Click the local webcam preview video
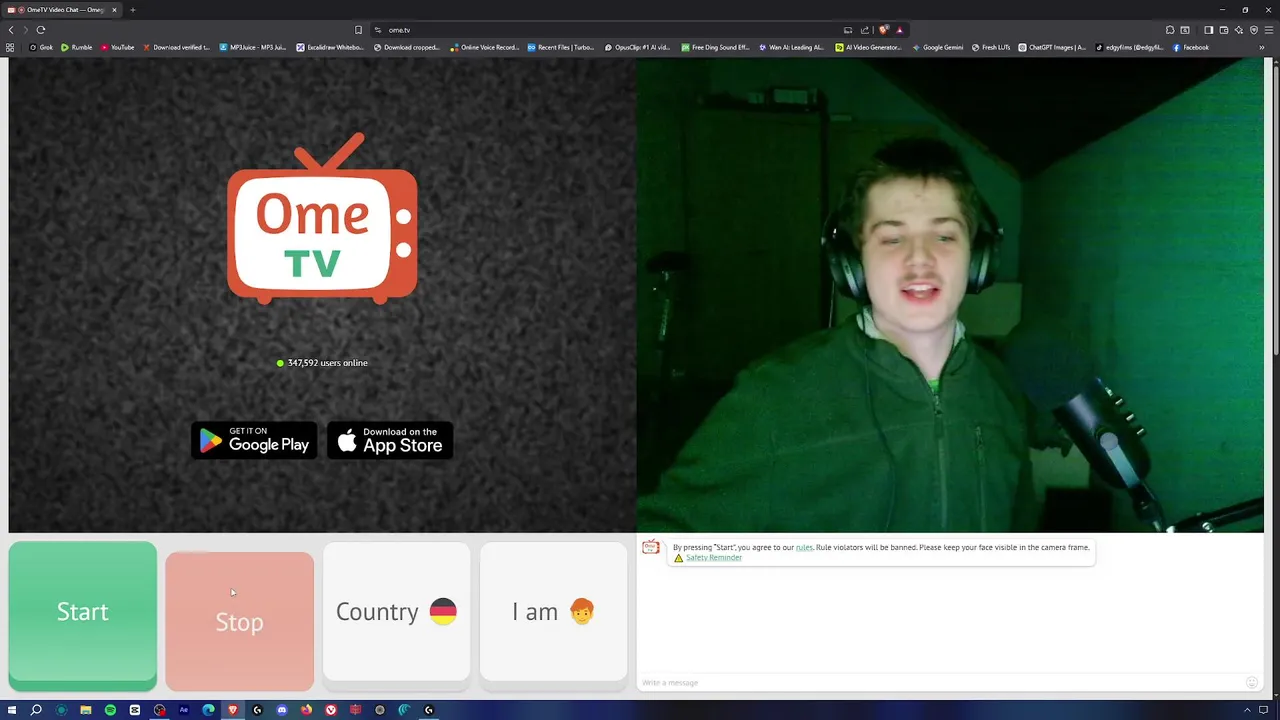 [x=950, y=295]
